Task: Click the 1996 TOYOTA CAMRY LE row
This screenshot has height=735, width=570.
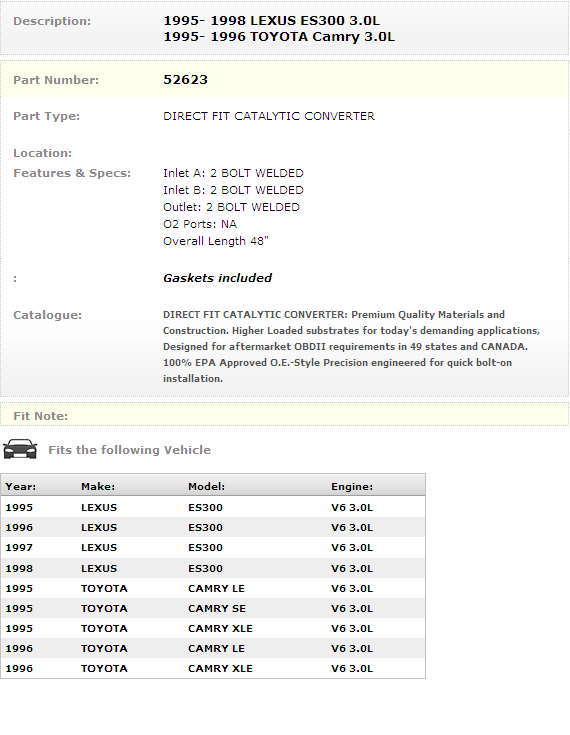Action: (x=213, y=649)
